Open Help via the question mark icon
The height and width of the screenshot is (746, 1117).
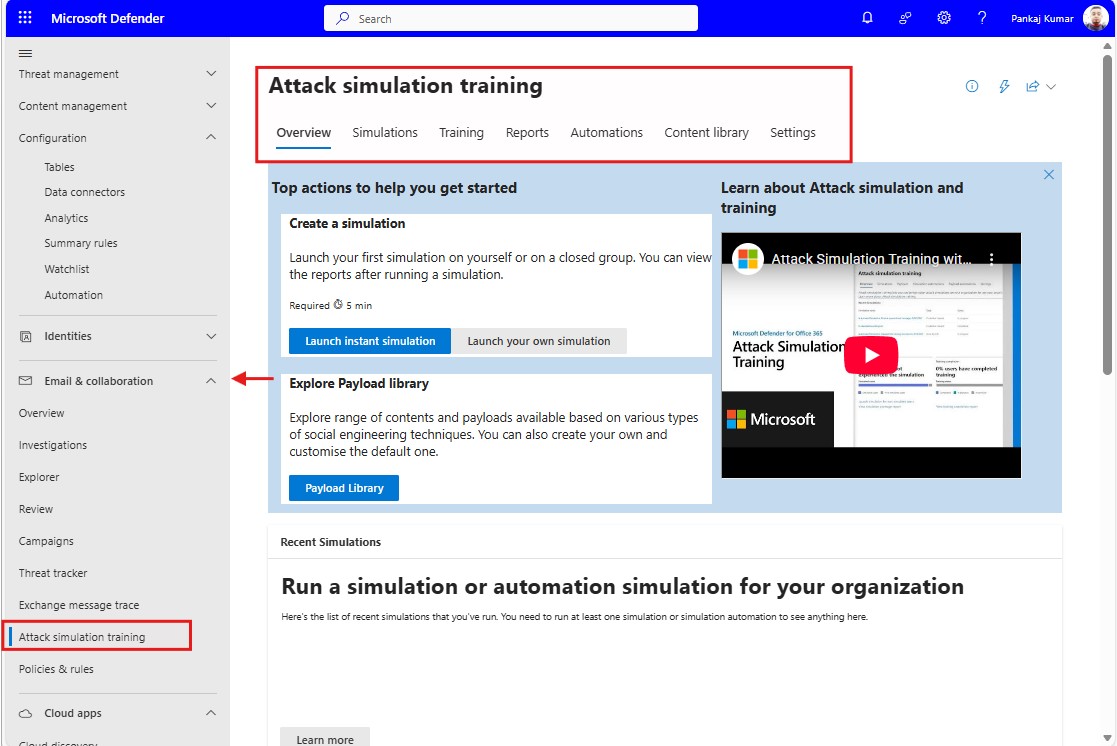tap(981, 17)
